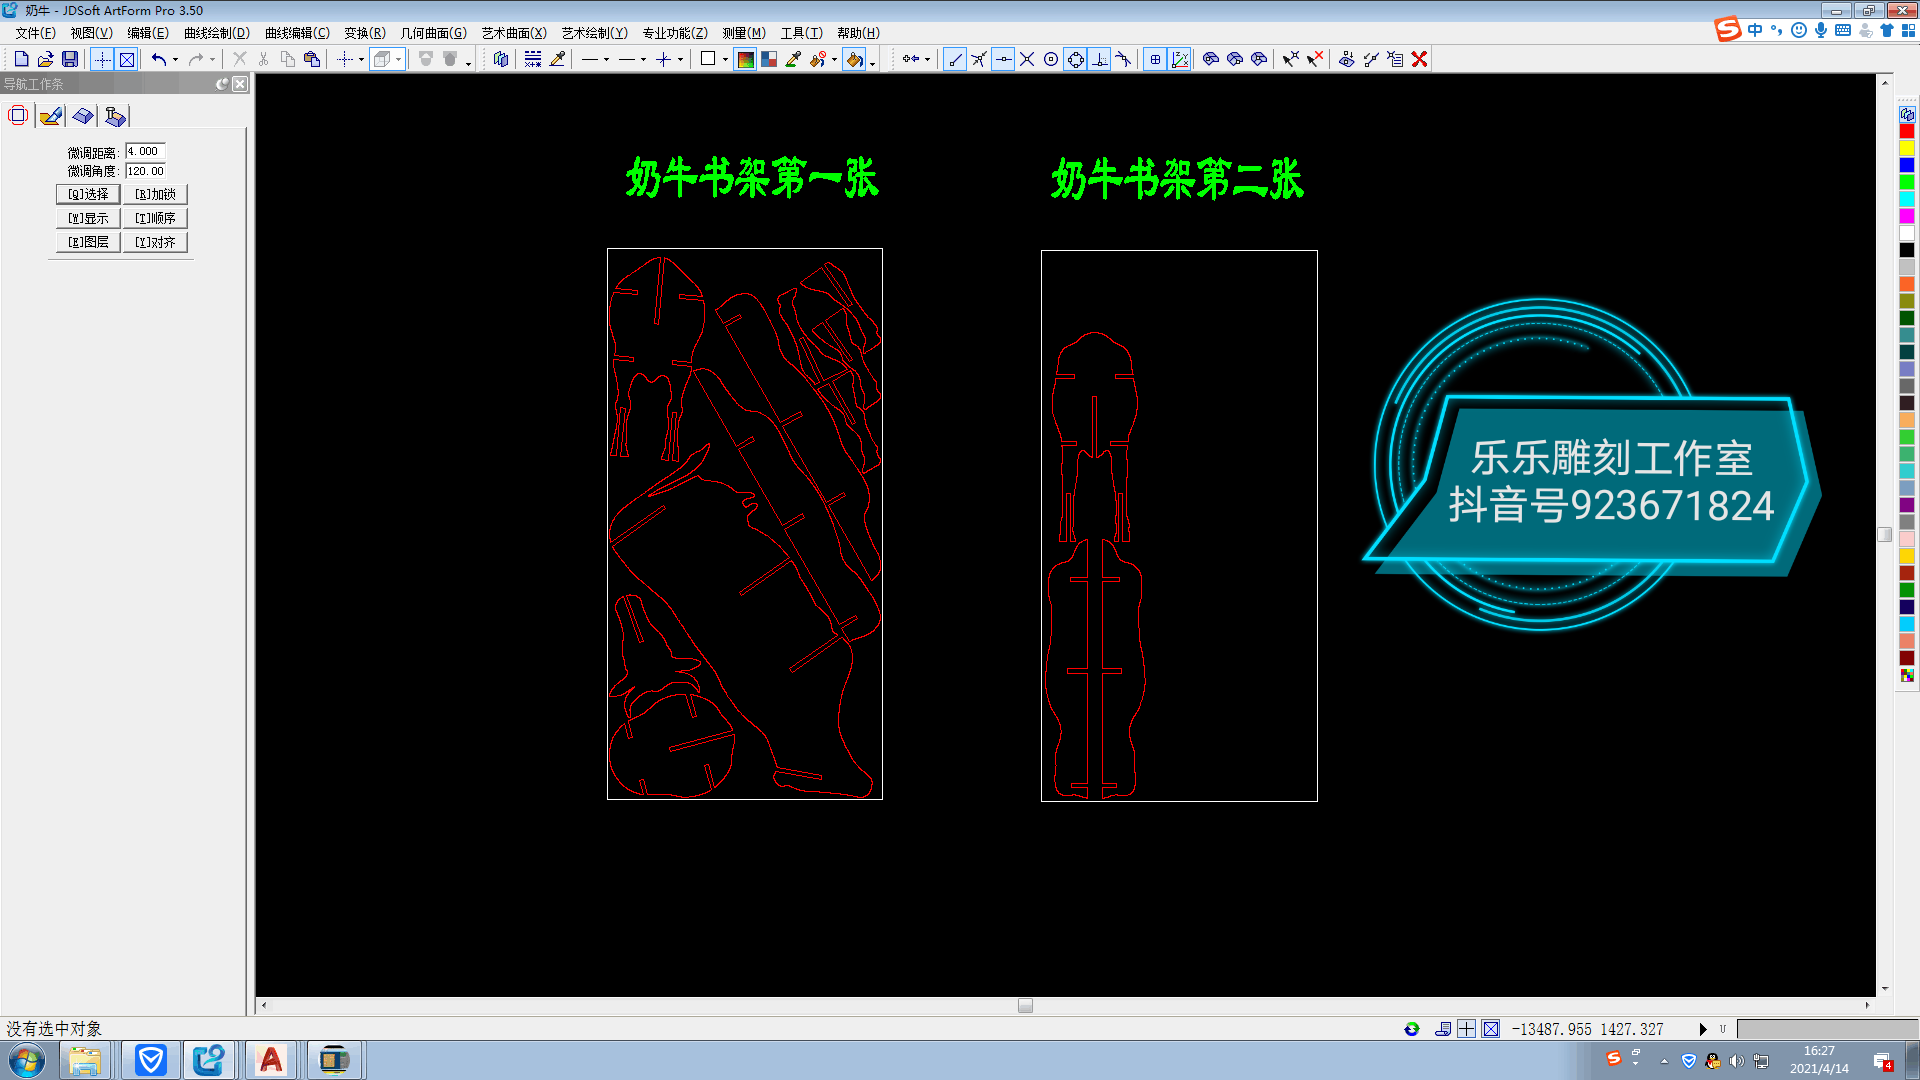Click the Paste clipboard icon
The image size is (1920, 1080).
312,59
